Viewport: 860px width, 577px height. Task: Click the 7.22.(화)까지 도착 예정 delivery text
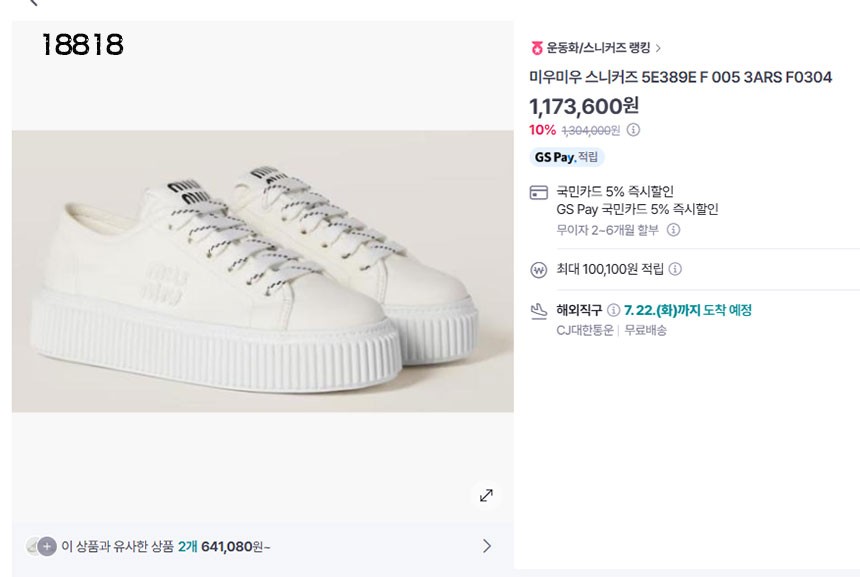coord(687,311)
